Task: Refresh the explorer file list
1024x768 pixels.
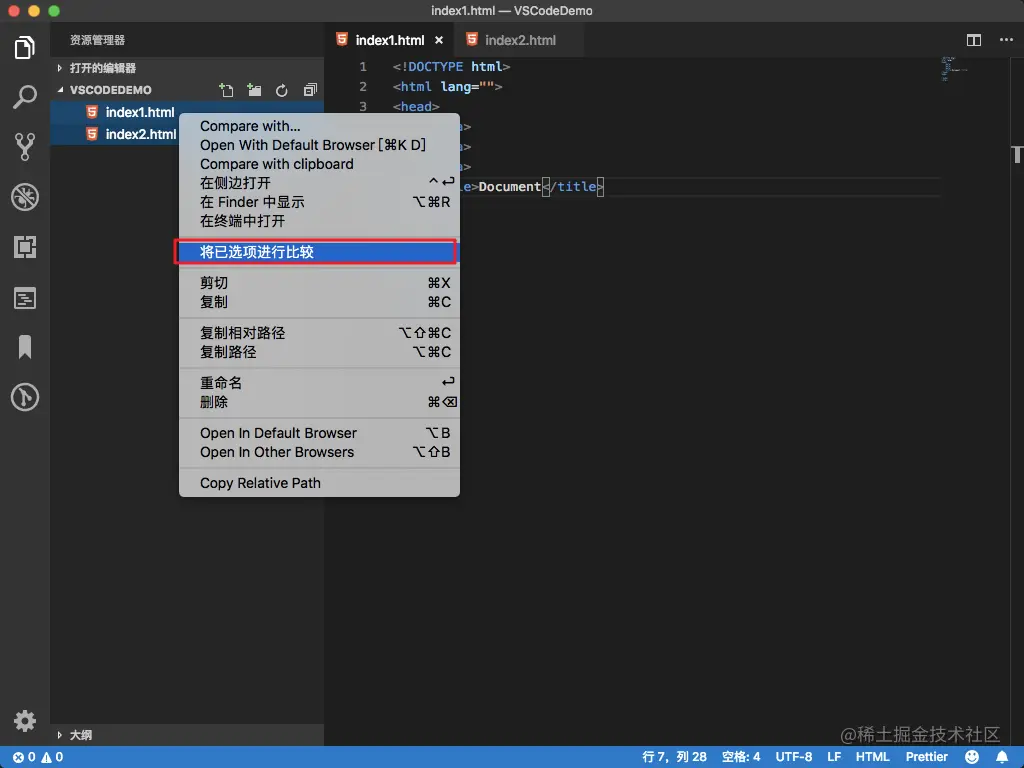Action: (281, 90)
